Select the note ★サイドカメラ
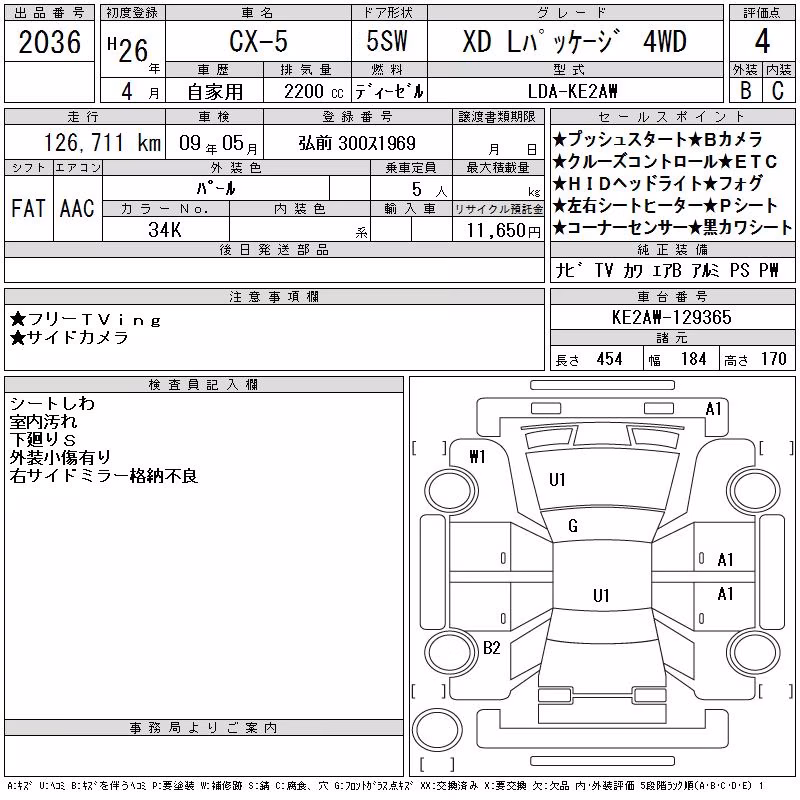Screen dimensions: 800x800 click(69, 337)
